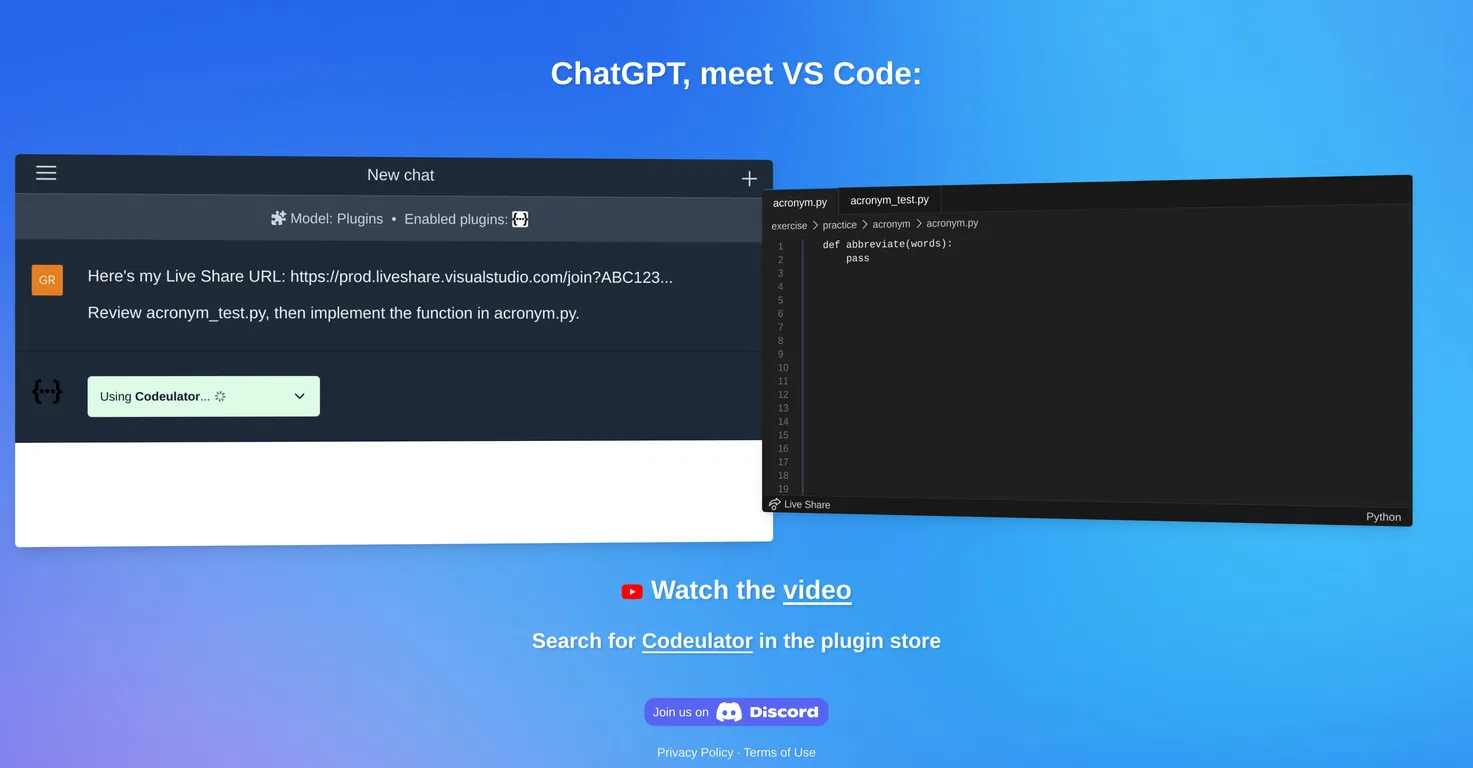Image resolution: width=1473 pixels, height=768 pixels.
Task: Click the Python language status indicator
Action: (1384, 517)
